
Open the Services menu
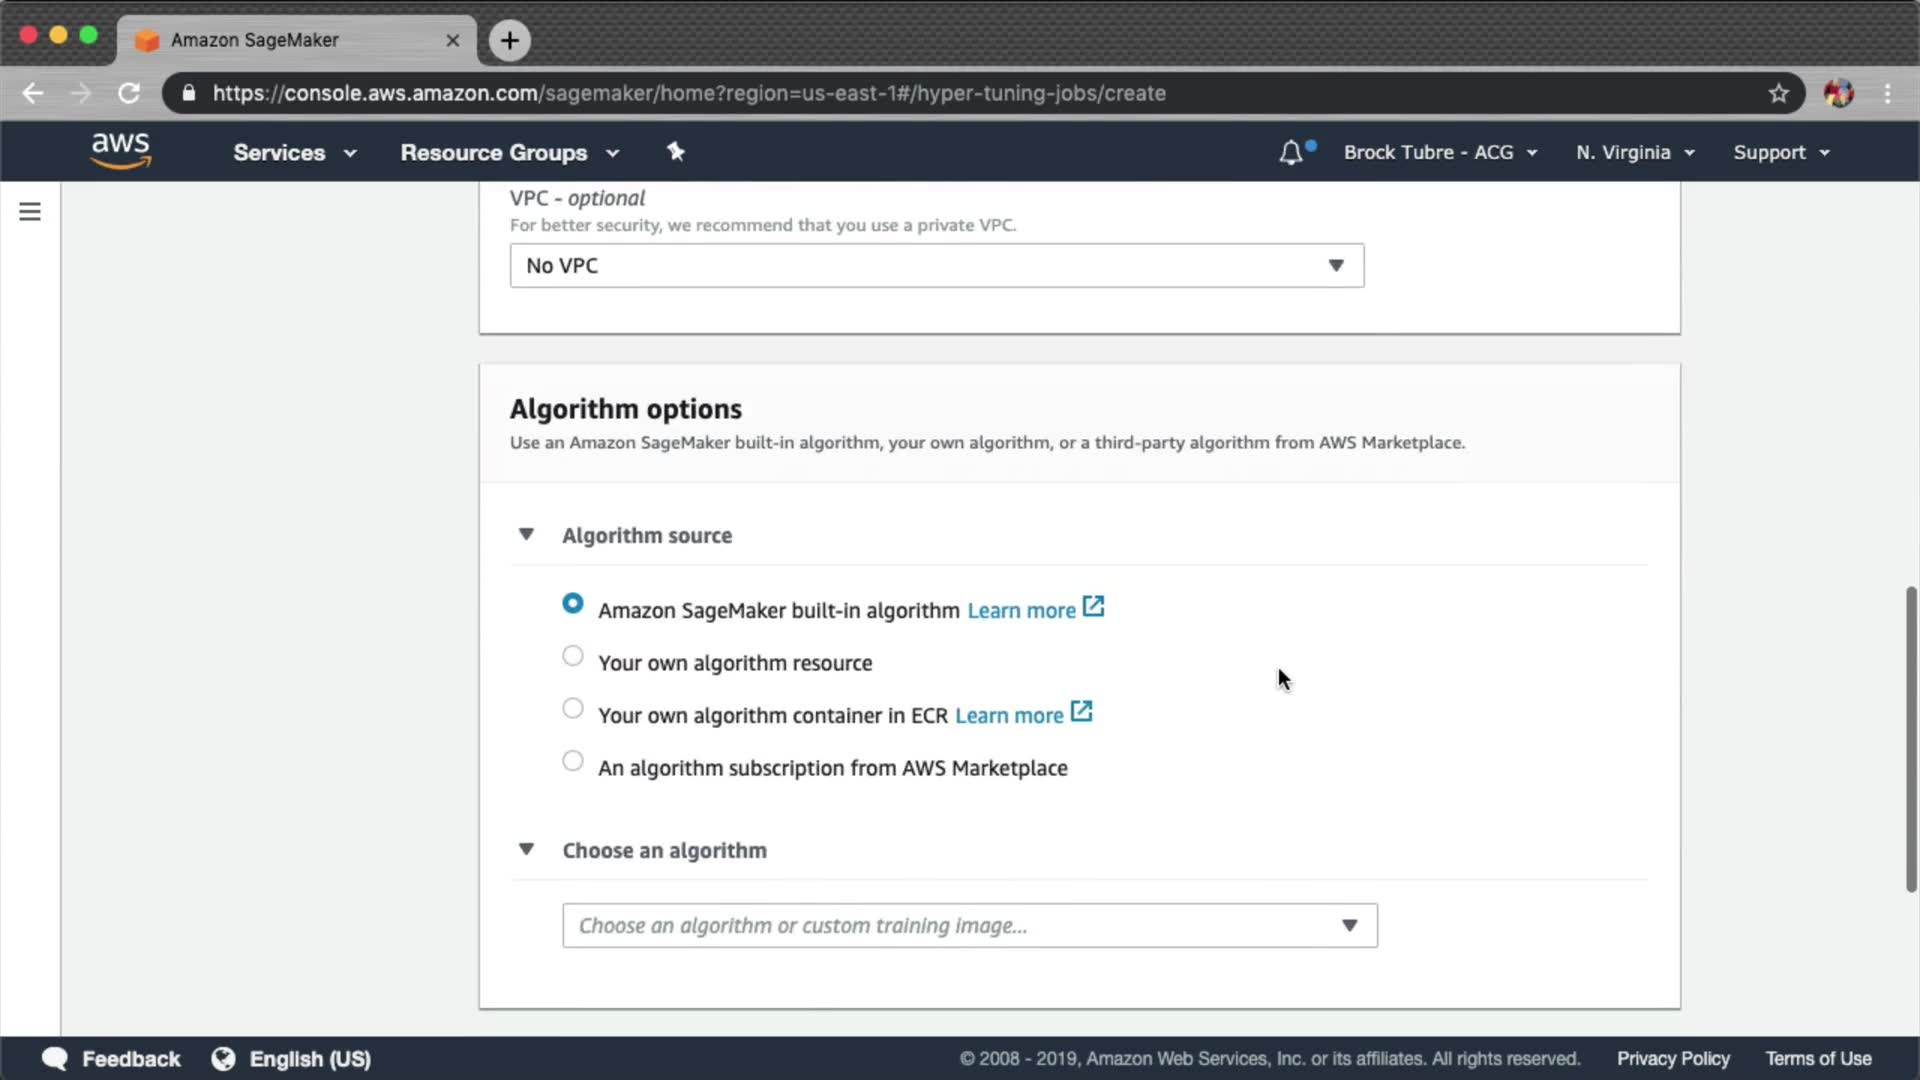[294, 153]
